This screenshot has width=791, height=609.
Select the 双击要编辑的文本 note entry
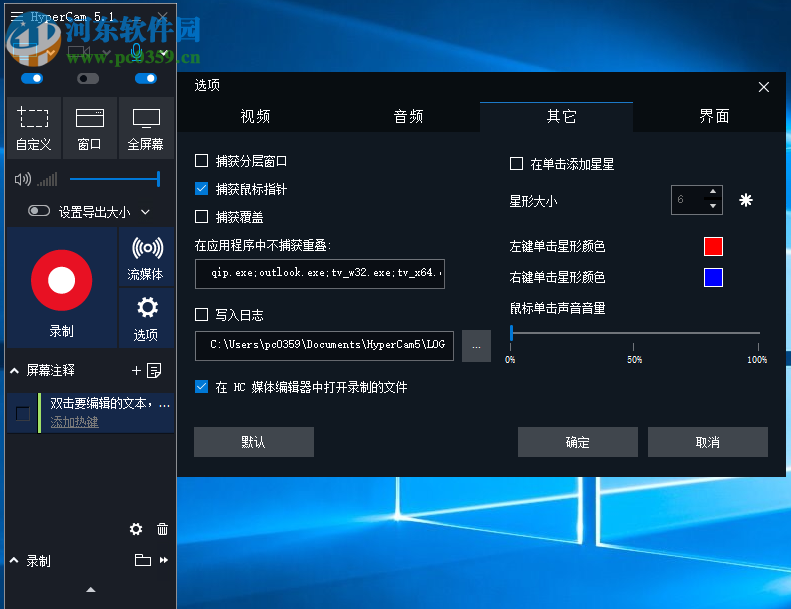click(x=109, y=404)
